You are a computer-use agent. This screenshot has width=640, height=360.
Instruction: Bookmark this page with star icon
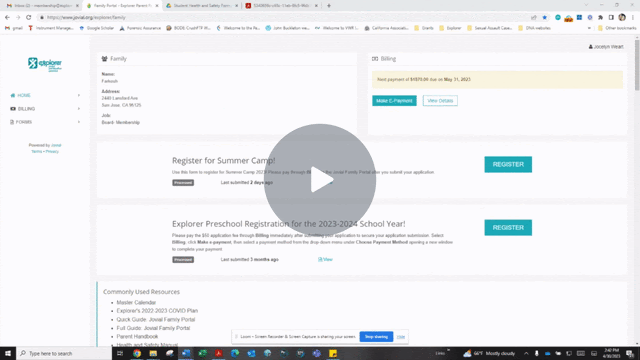[x=544, y=18]
